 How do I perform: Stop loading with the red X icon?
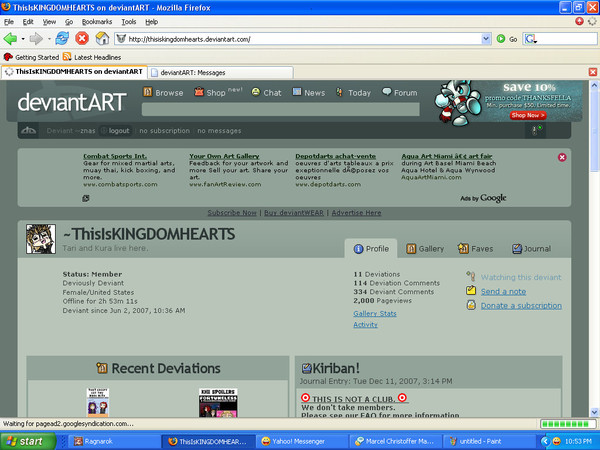(x=82, y=39)
